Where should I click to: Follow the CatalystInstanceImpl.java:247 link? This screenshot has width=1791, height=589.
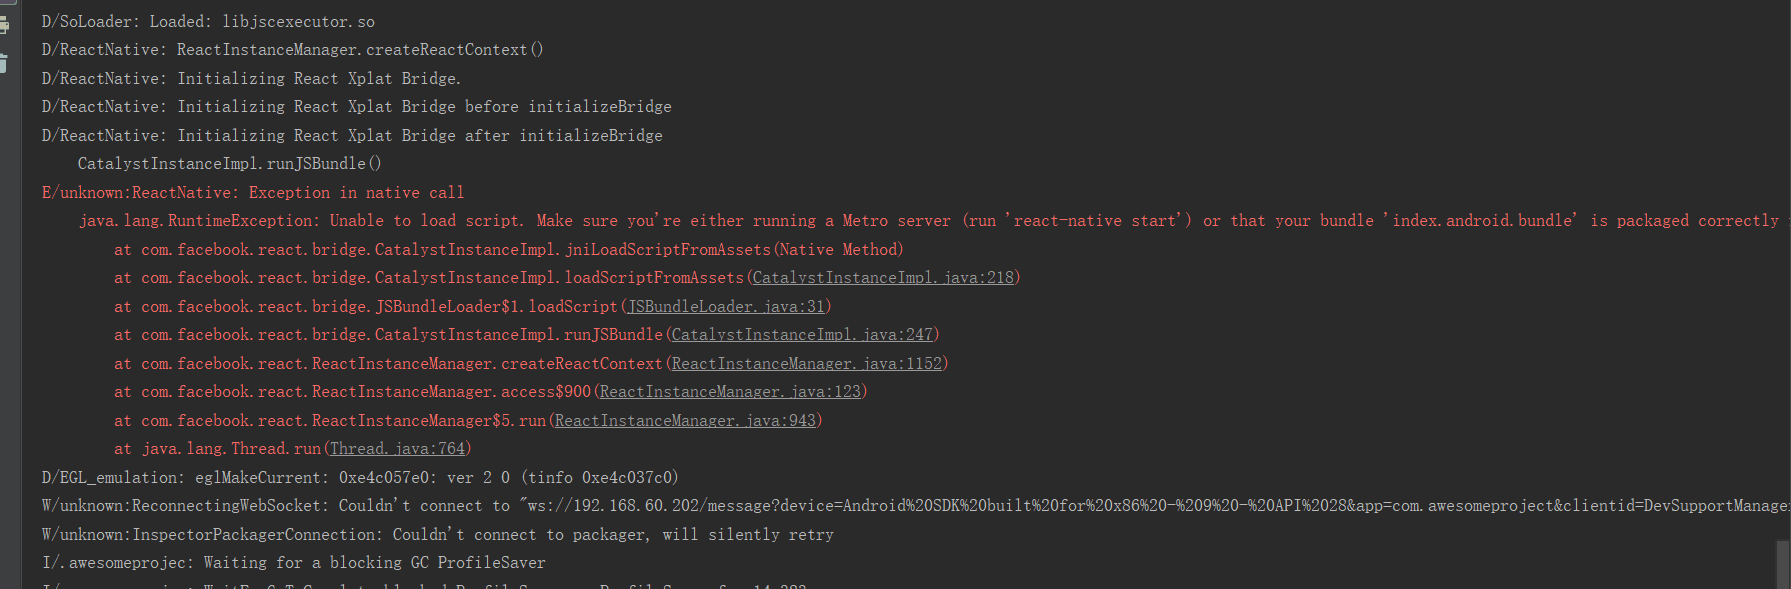[x=802, y=335]
